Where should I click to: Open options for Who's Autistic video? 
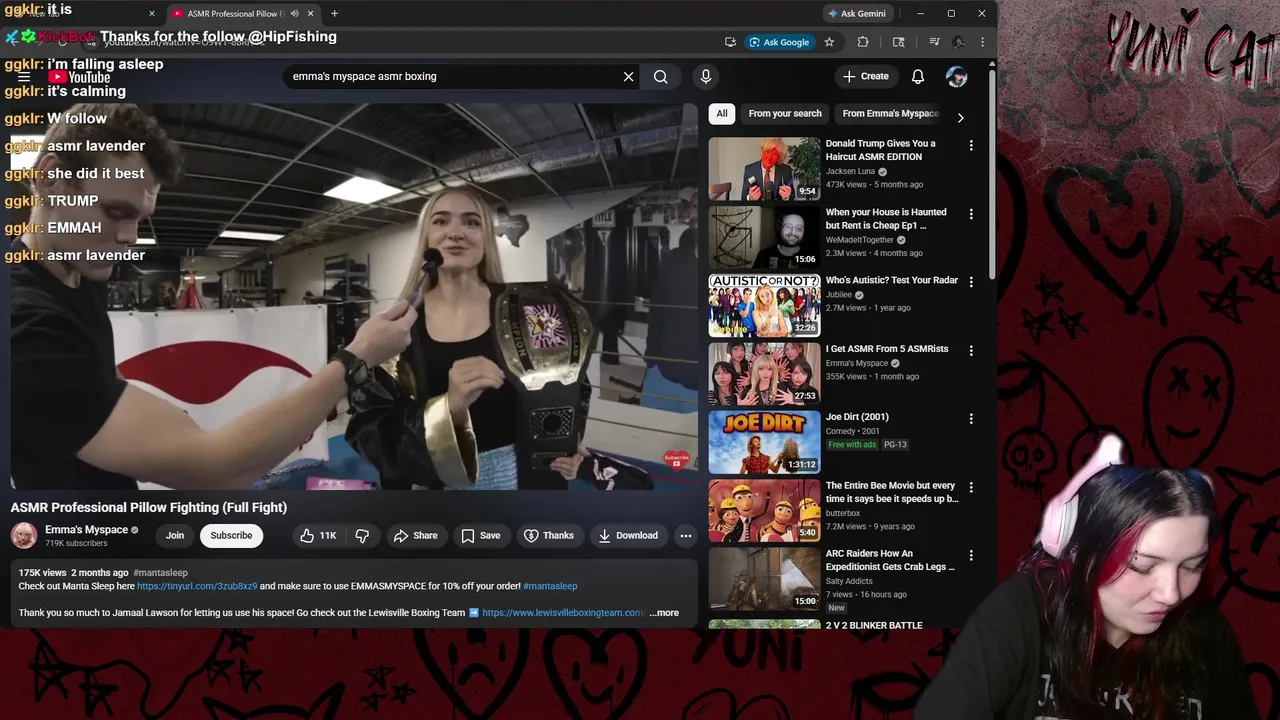(970, 282)
